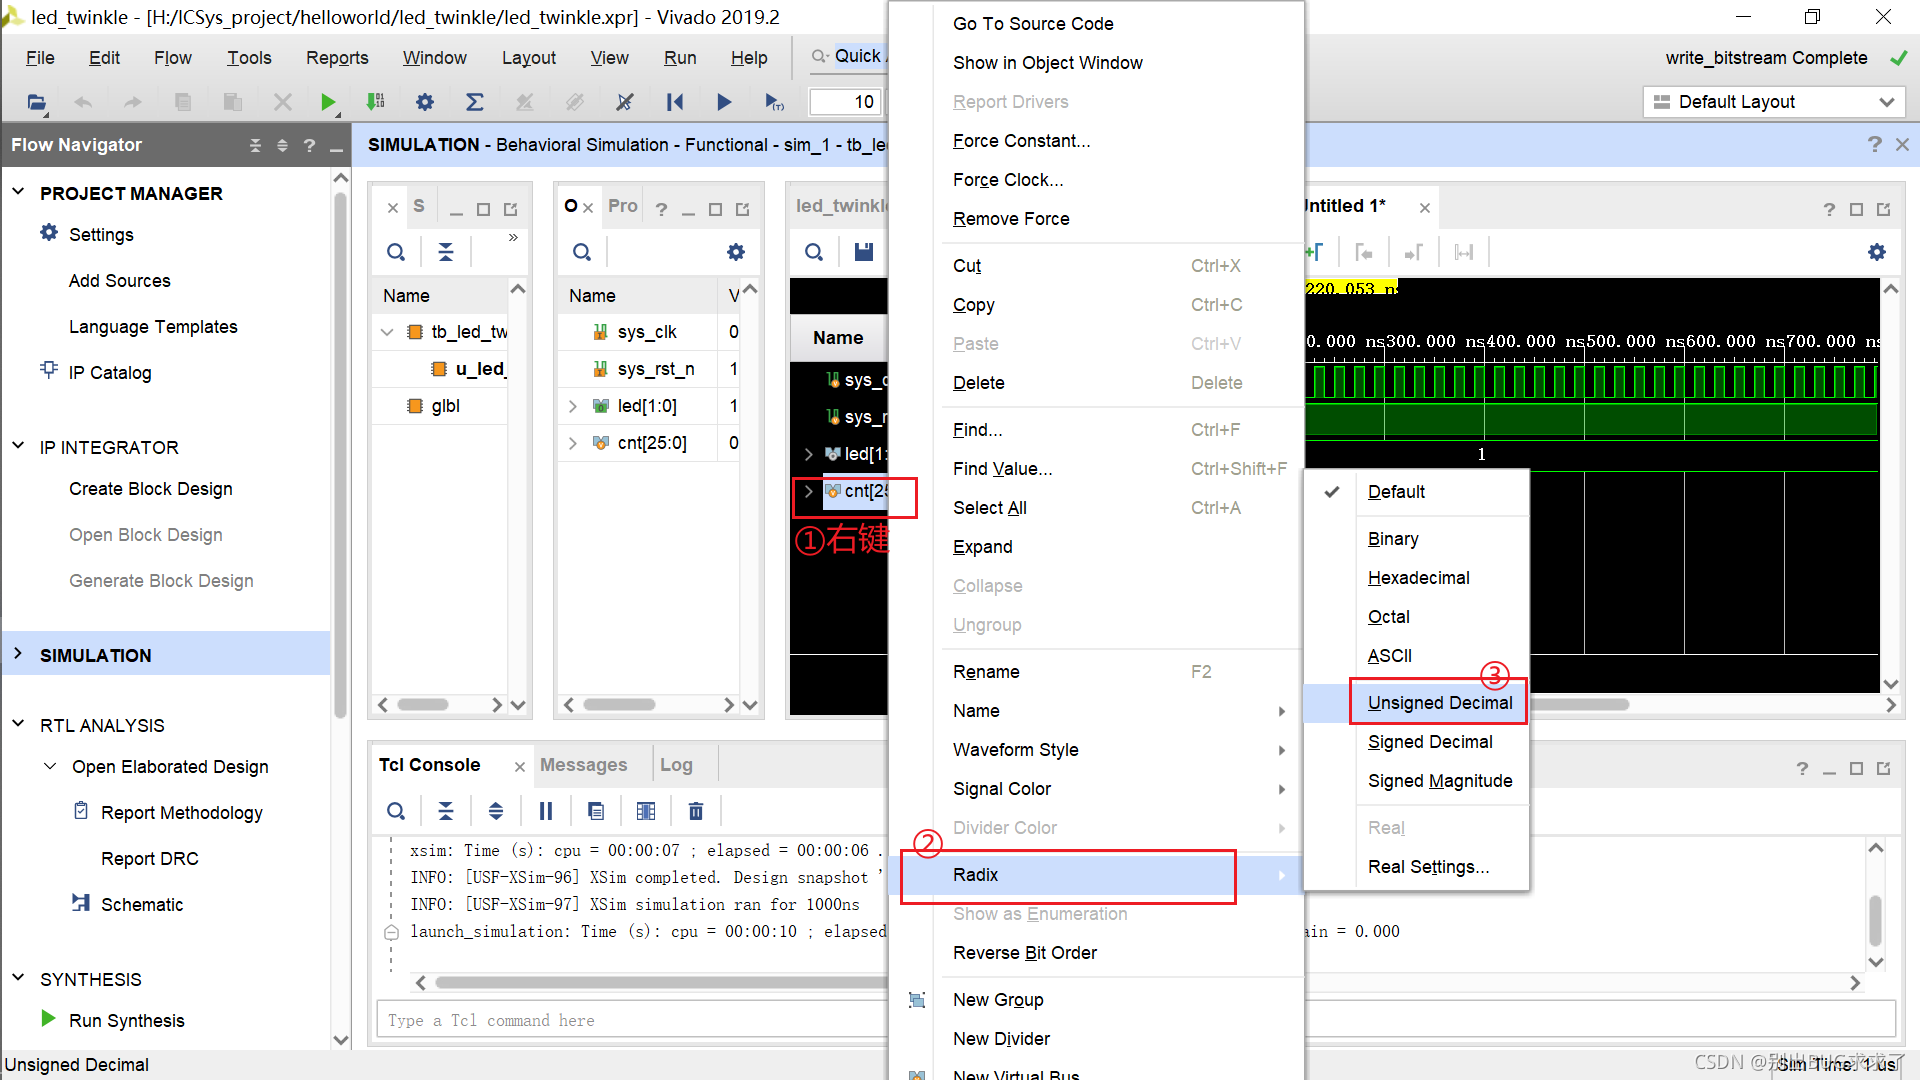Image resolution: width=1920 pixels, height=1080 pixels.
Task: Click the waveform save floppy icon
Action: tap(864, 252)
